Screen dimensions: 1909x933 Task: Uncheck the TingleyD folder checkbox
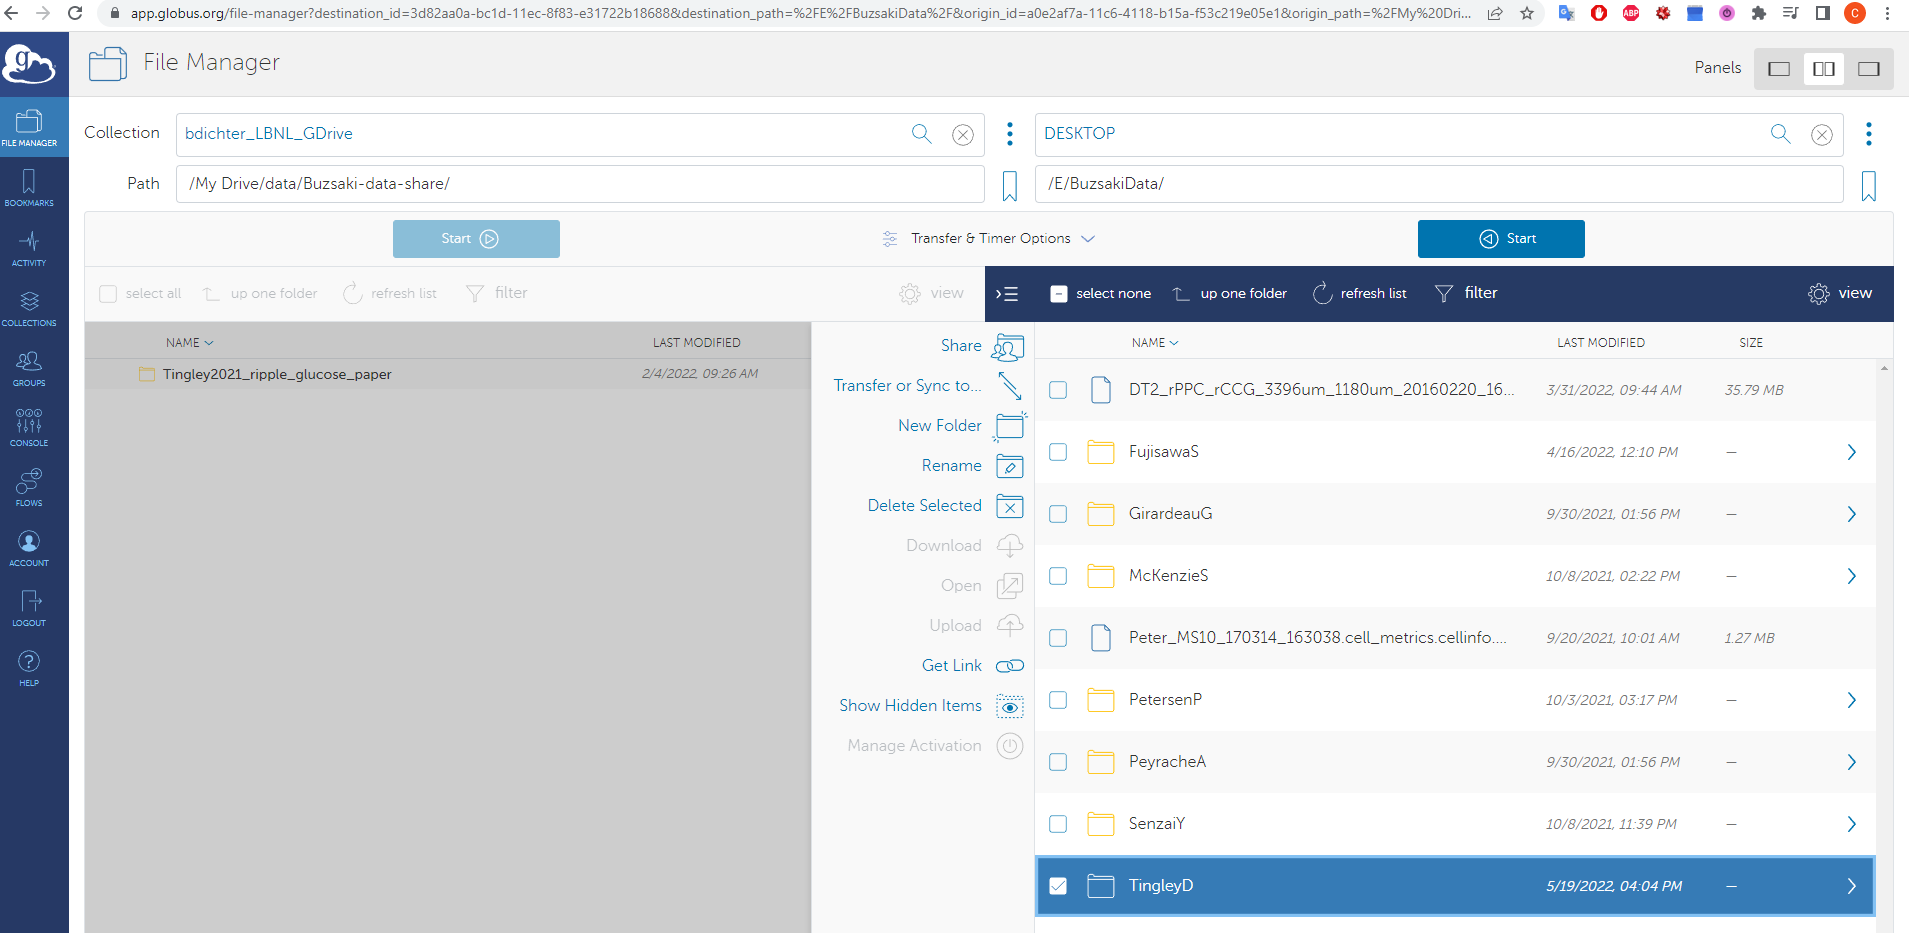click(x=1058, y=886)
